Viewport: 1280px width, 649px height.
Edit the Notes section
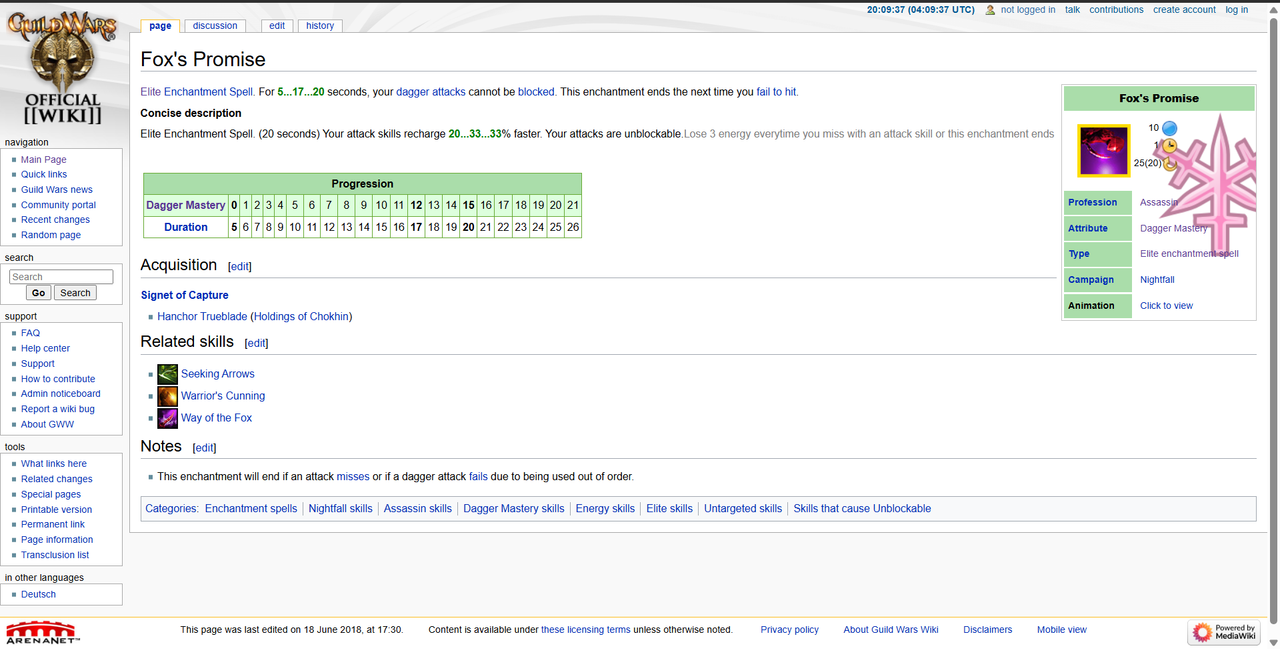pyautogui.click(x=204, y=448)
